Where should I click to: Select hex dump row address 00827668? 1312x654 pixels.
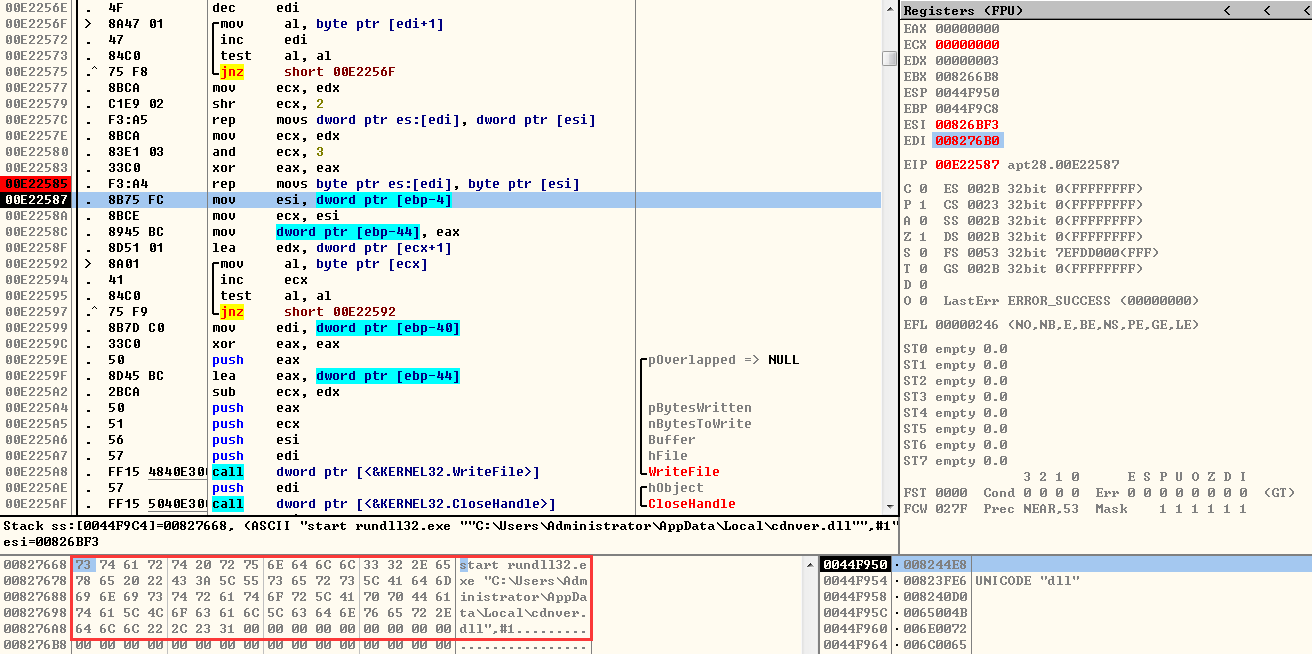coord(34,565)
